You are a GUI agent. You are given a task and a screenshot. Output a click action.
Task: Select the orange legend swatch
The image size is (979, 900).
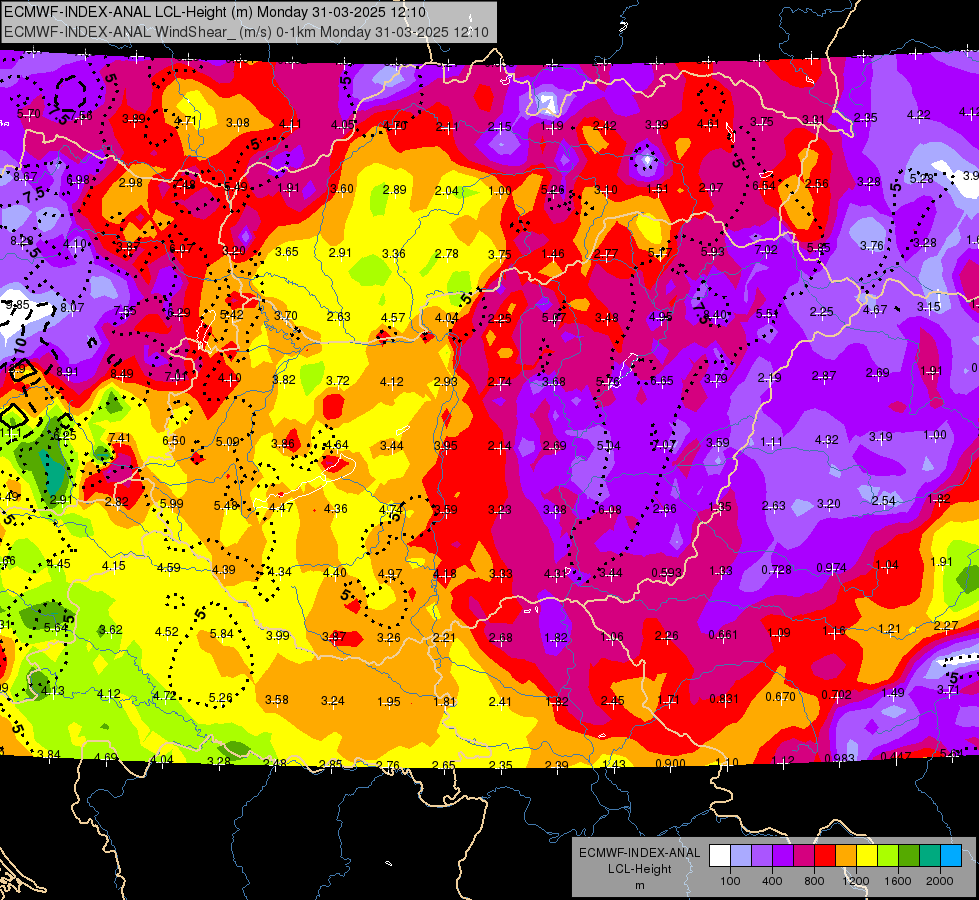(x=846, y=856)
